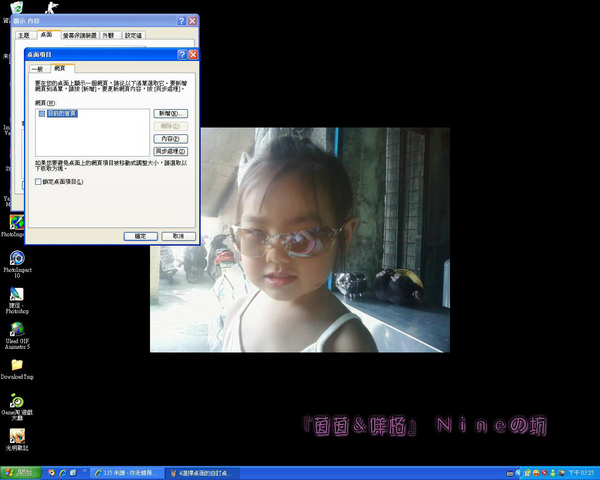Click the 取消 button in Desktop Items
This screenshot has height=480, width=600.
(178, 236)
